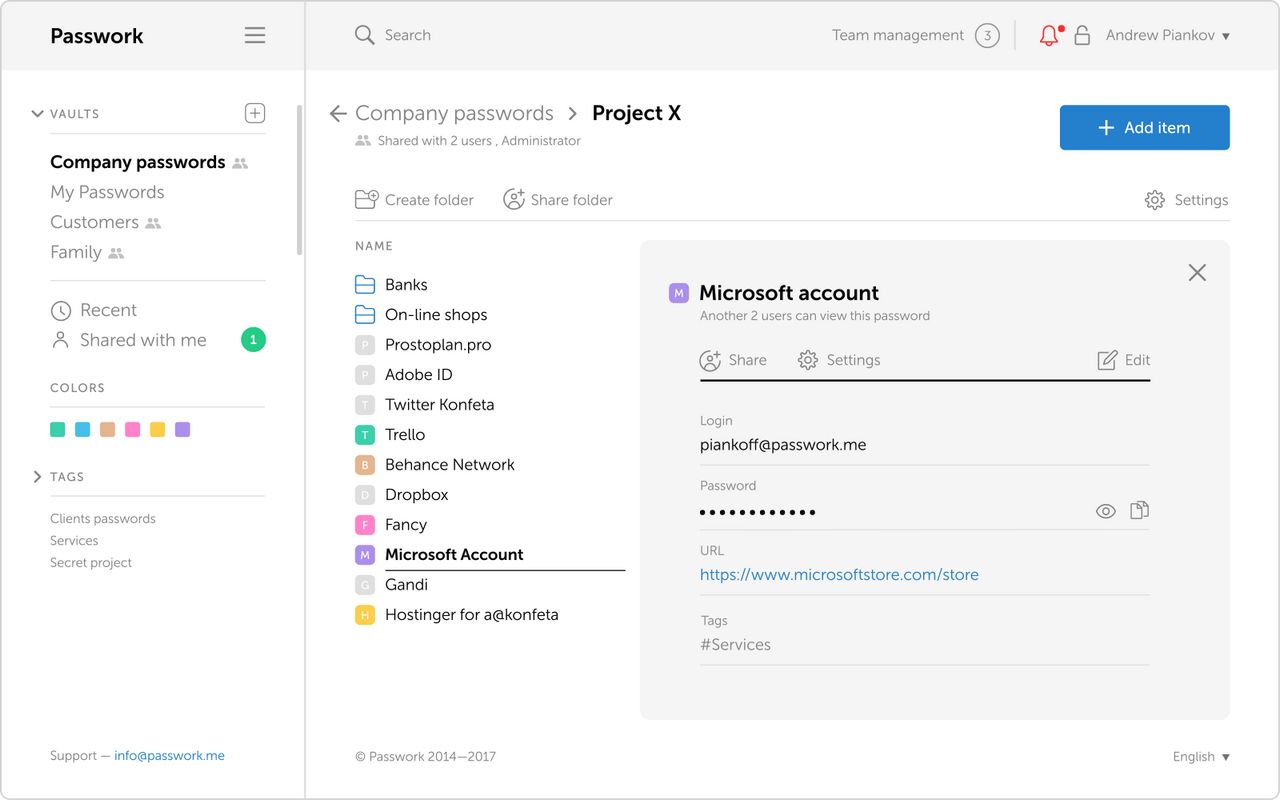
Task: Open notifications bell icon
Action: [x=1049, y=36]
